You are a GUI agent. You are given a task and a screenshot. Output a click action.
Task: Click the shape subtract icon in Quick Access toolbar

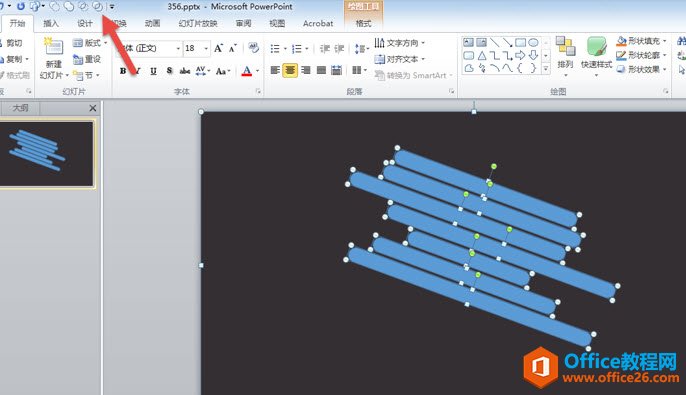[x=97, y=6]
